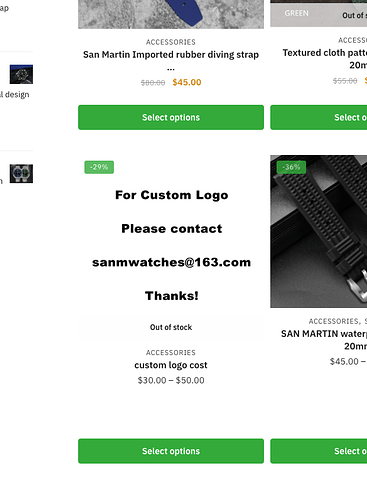
Task: Select options for SAN MARTIN waterproof strap
Action: tap(319, 451)
